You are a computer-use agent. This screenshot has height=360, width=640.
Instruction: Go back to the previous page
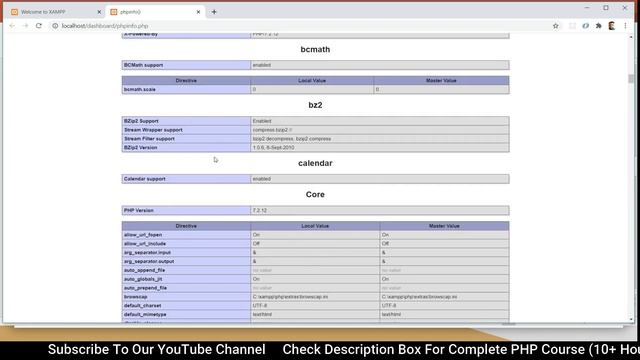coord(12,26)
